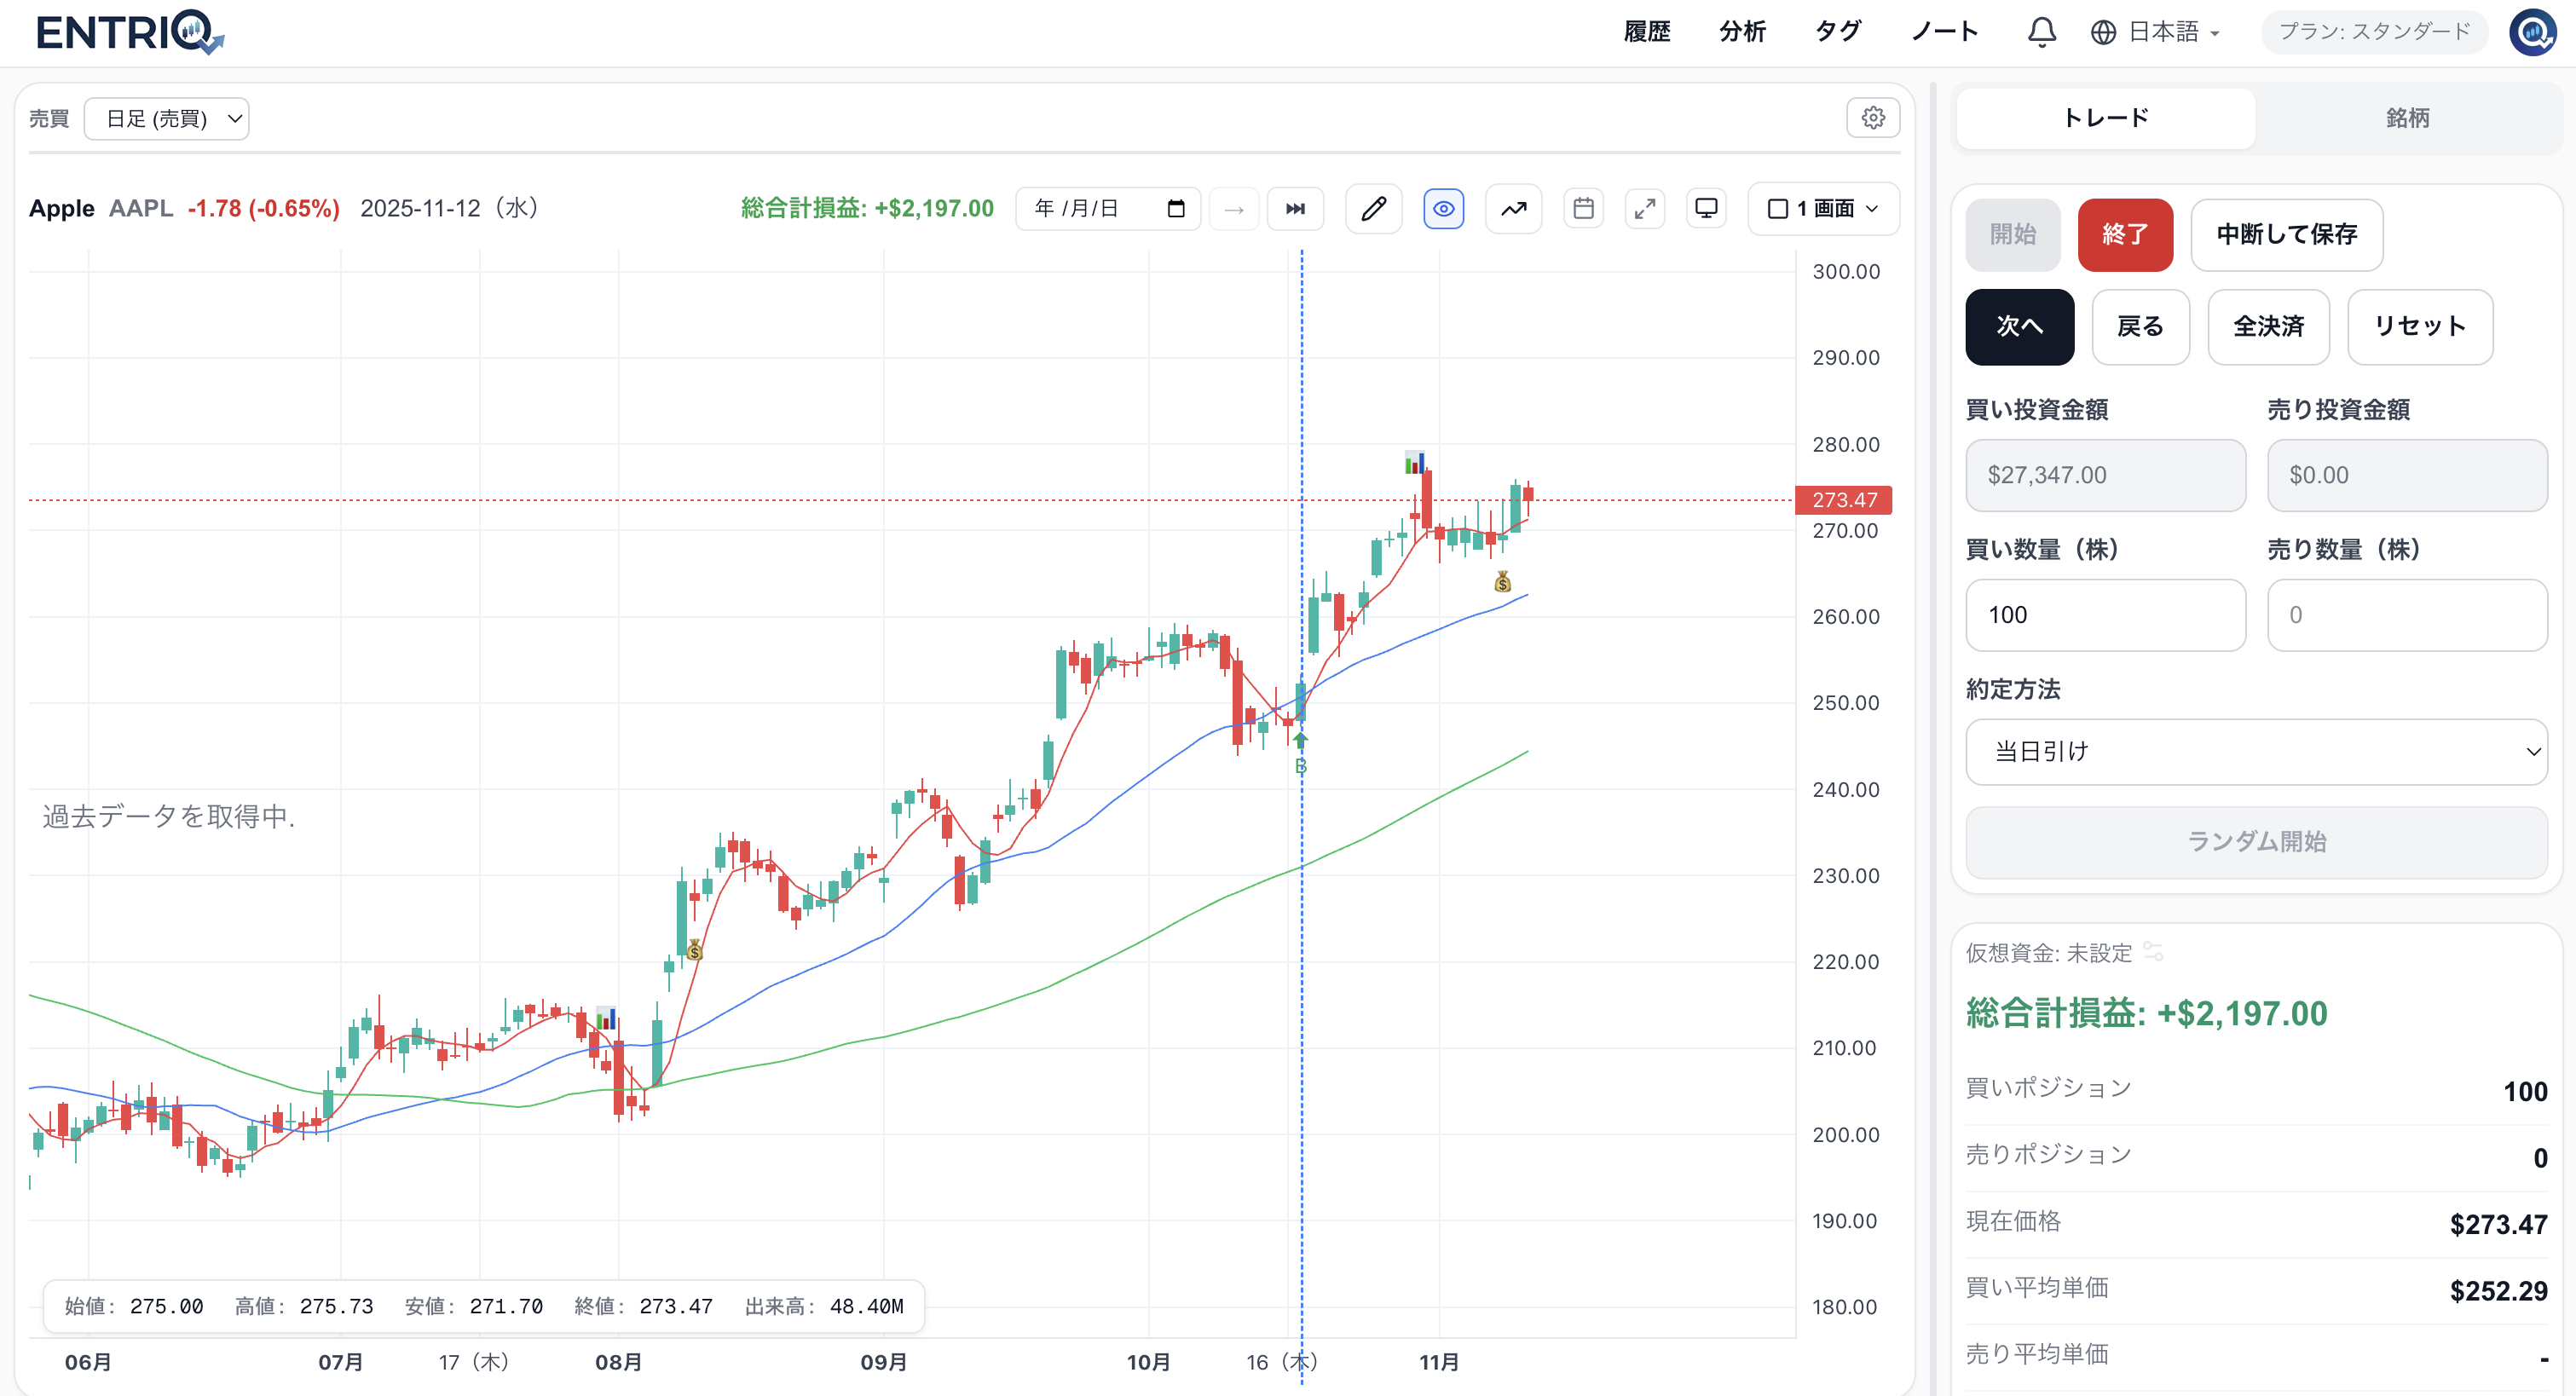The width and height of the screenshot is (2576, 1396).
Task: Open the trend line indicator tool
Action: 1513,208
